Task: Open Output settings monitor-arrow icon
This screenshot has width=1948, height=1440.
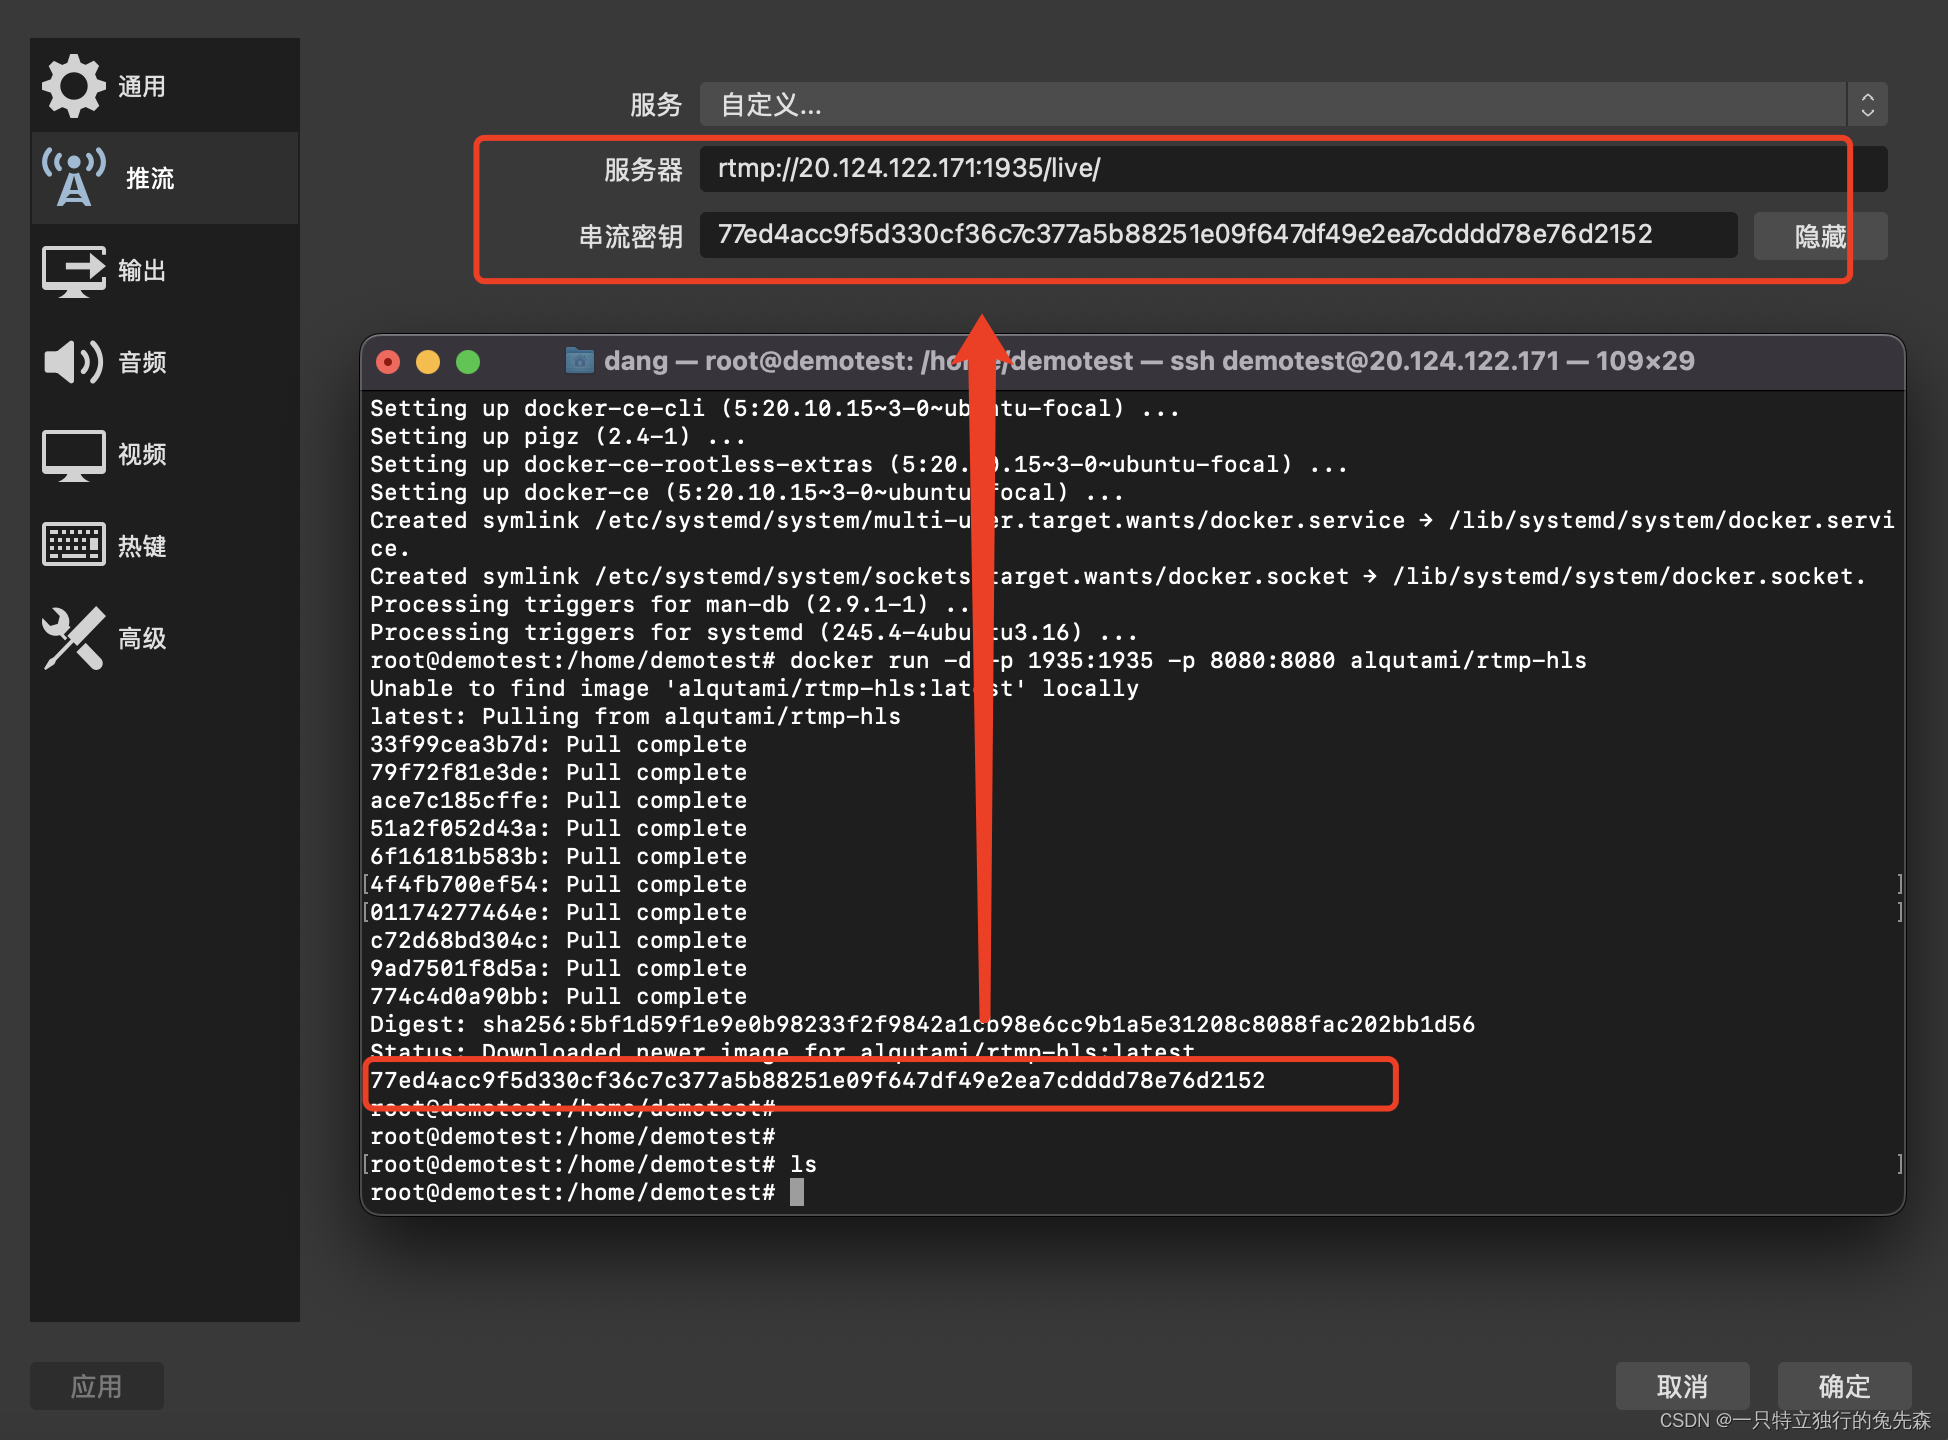Action: click(x=73, y=270)
